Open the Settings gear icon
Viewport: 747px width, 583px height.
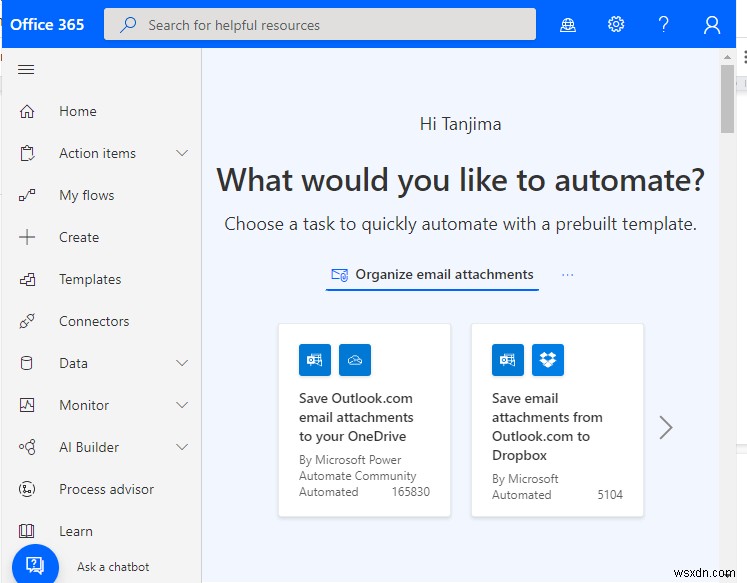coord(616,24)
